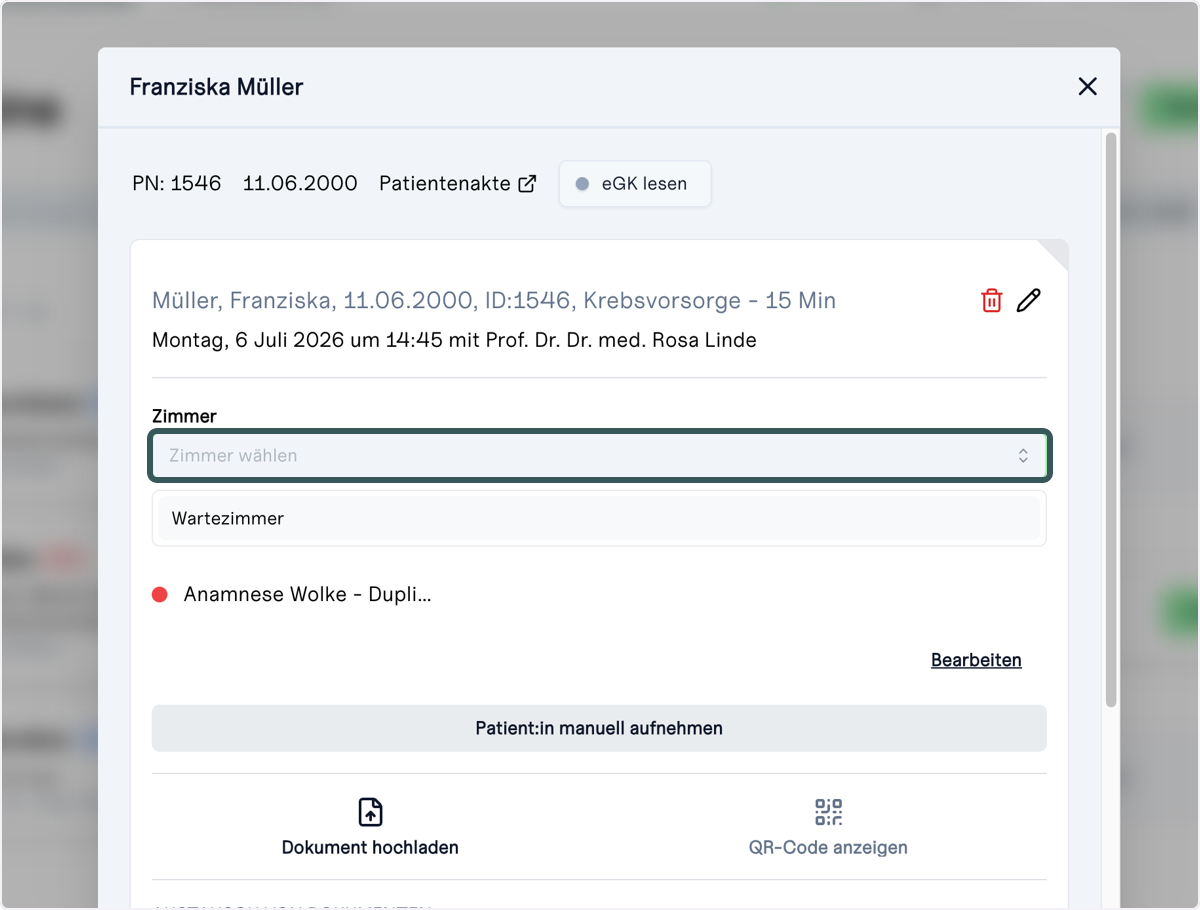Edit the appointment using the pencil icon
The width and height of the screenshot is (1200, 910).
(1028, 300)
